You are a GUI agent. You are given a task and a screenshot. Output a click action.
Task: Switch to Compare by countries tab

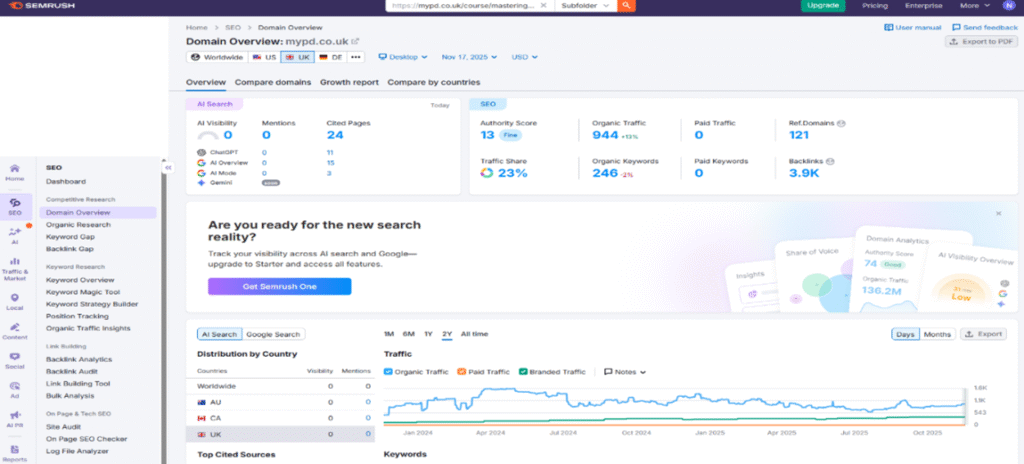pyautogui.click(x=434, y=82)
